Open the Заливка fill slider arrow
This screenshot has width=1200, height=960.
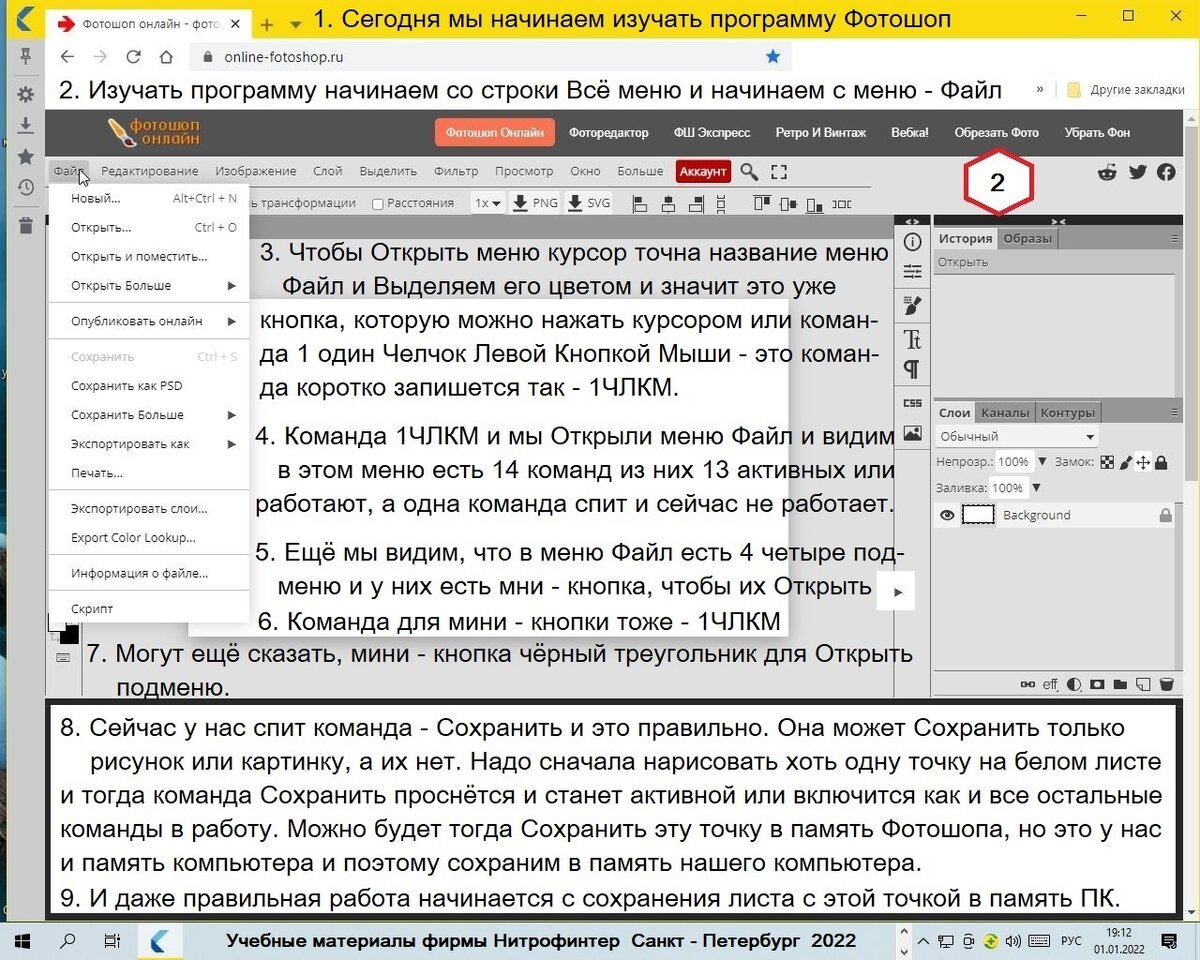pos(1036,488)
